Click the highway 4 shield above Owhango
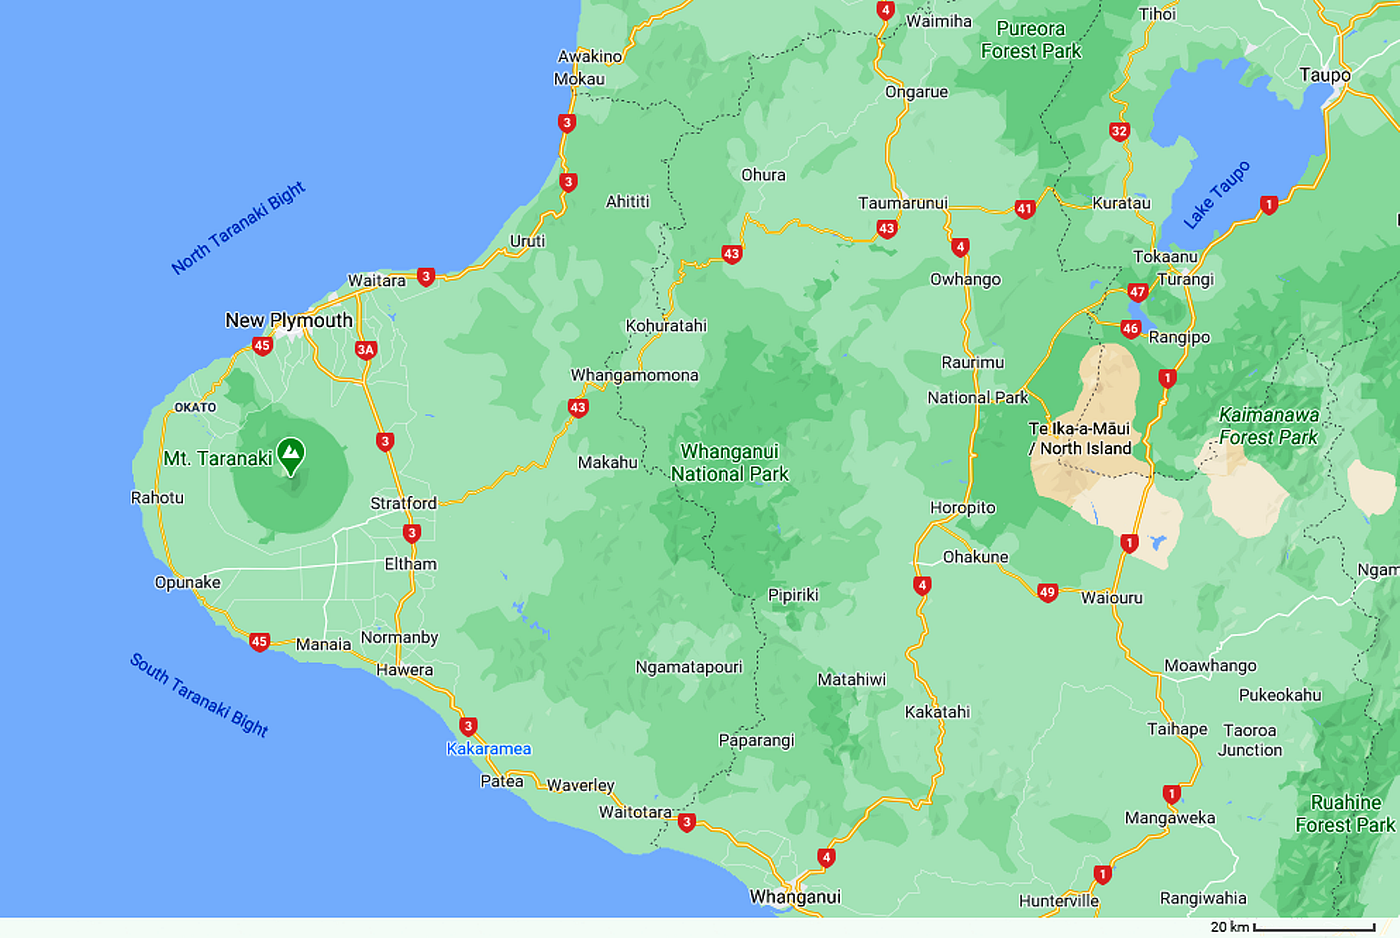 [x=960, y=247]
